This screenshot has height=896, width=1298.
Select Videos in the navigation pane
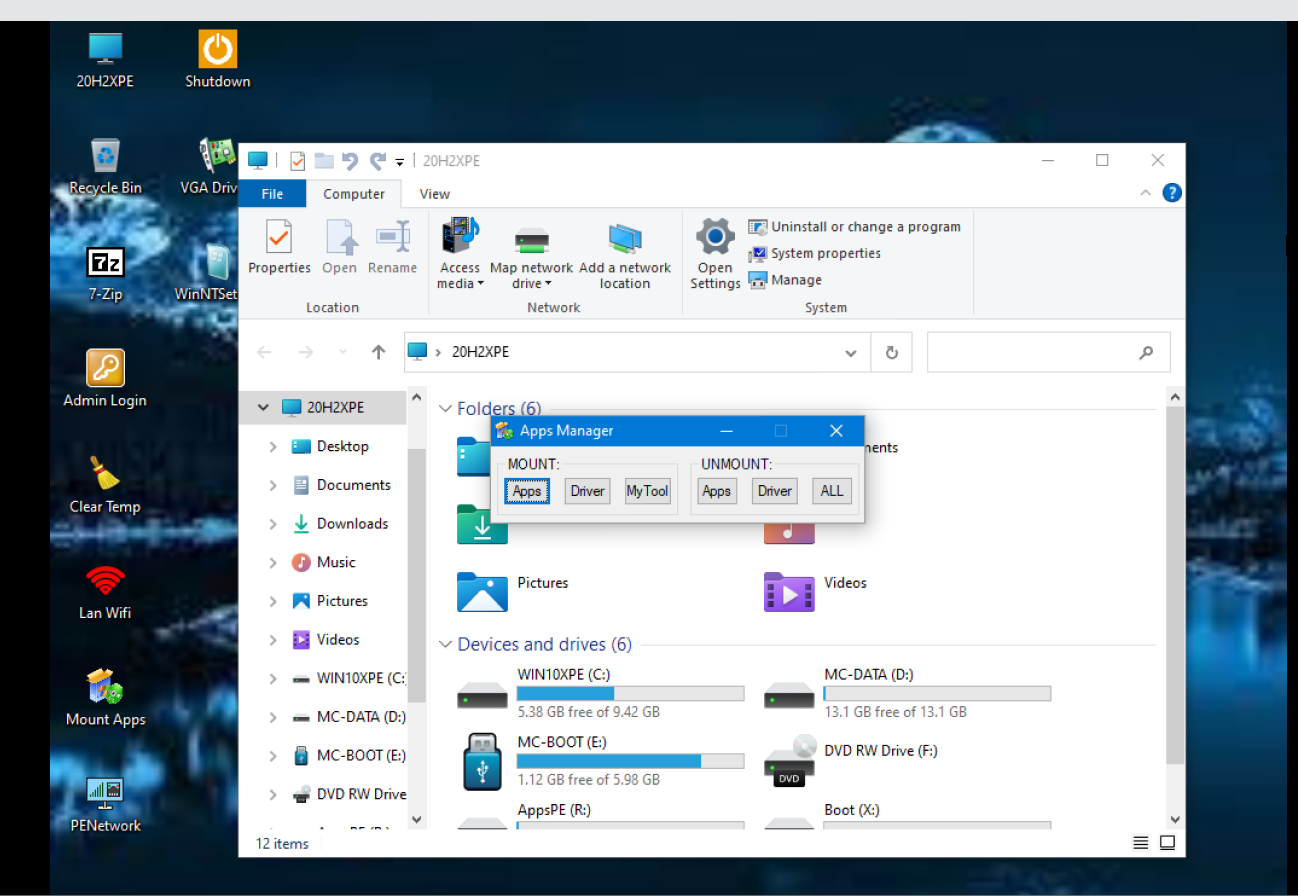point(338,640)
